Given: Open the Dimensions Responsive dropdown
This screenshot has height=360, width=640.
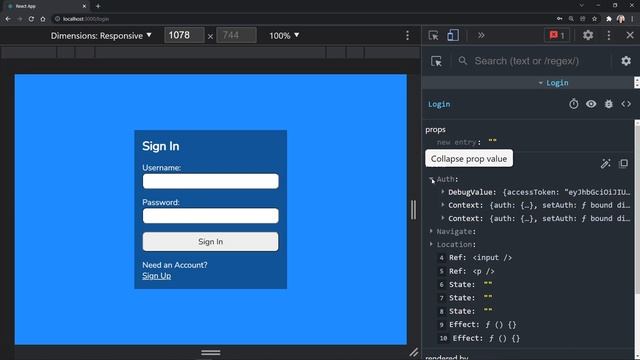Looking at the screenshot, I should [x=101, y=36].
